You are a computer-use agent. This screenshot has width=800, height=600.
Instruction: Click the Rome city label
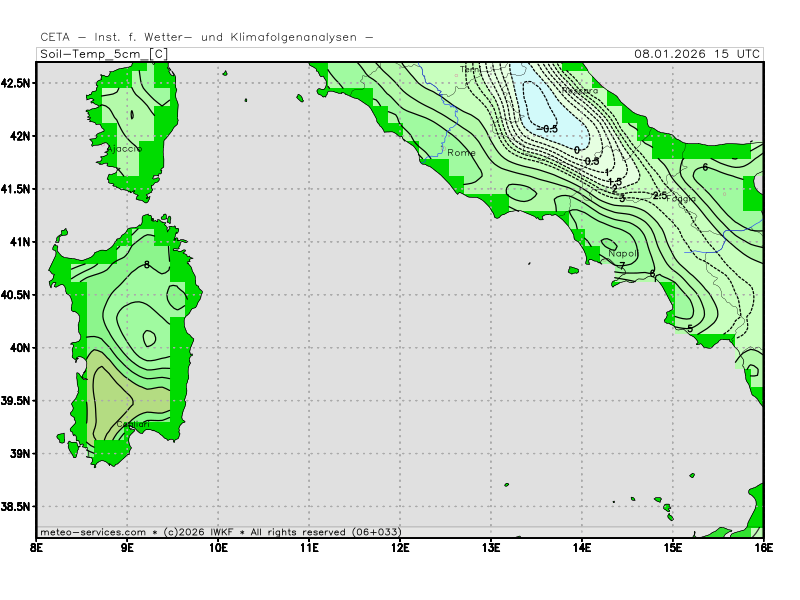(461, 153)
